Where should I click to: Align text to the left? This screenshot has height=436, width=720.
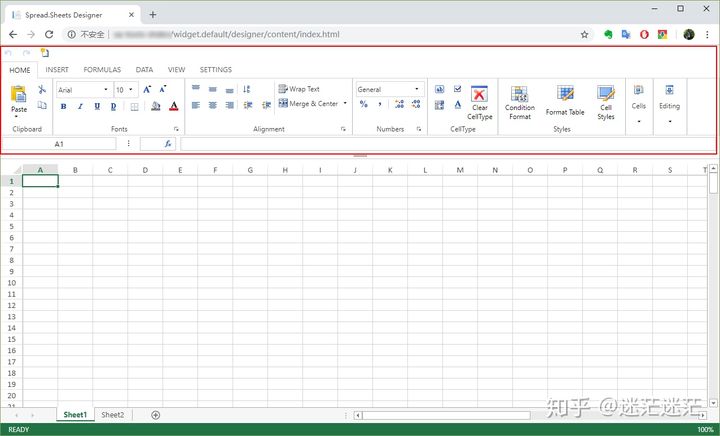(196, 106)
